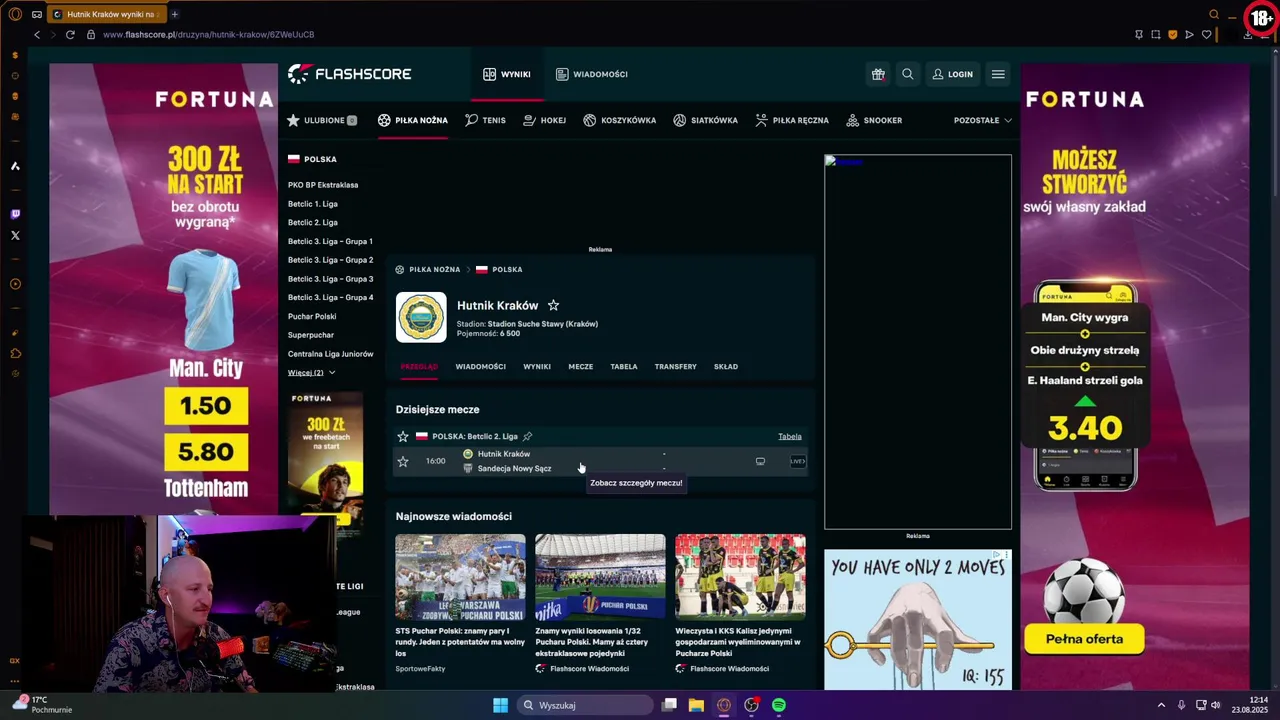Switch to PRZEGLĄD team tab
Viewport: 1280px width, 720px height.
[419, 367]
